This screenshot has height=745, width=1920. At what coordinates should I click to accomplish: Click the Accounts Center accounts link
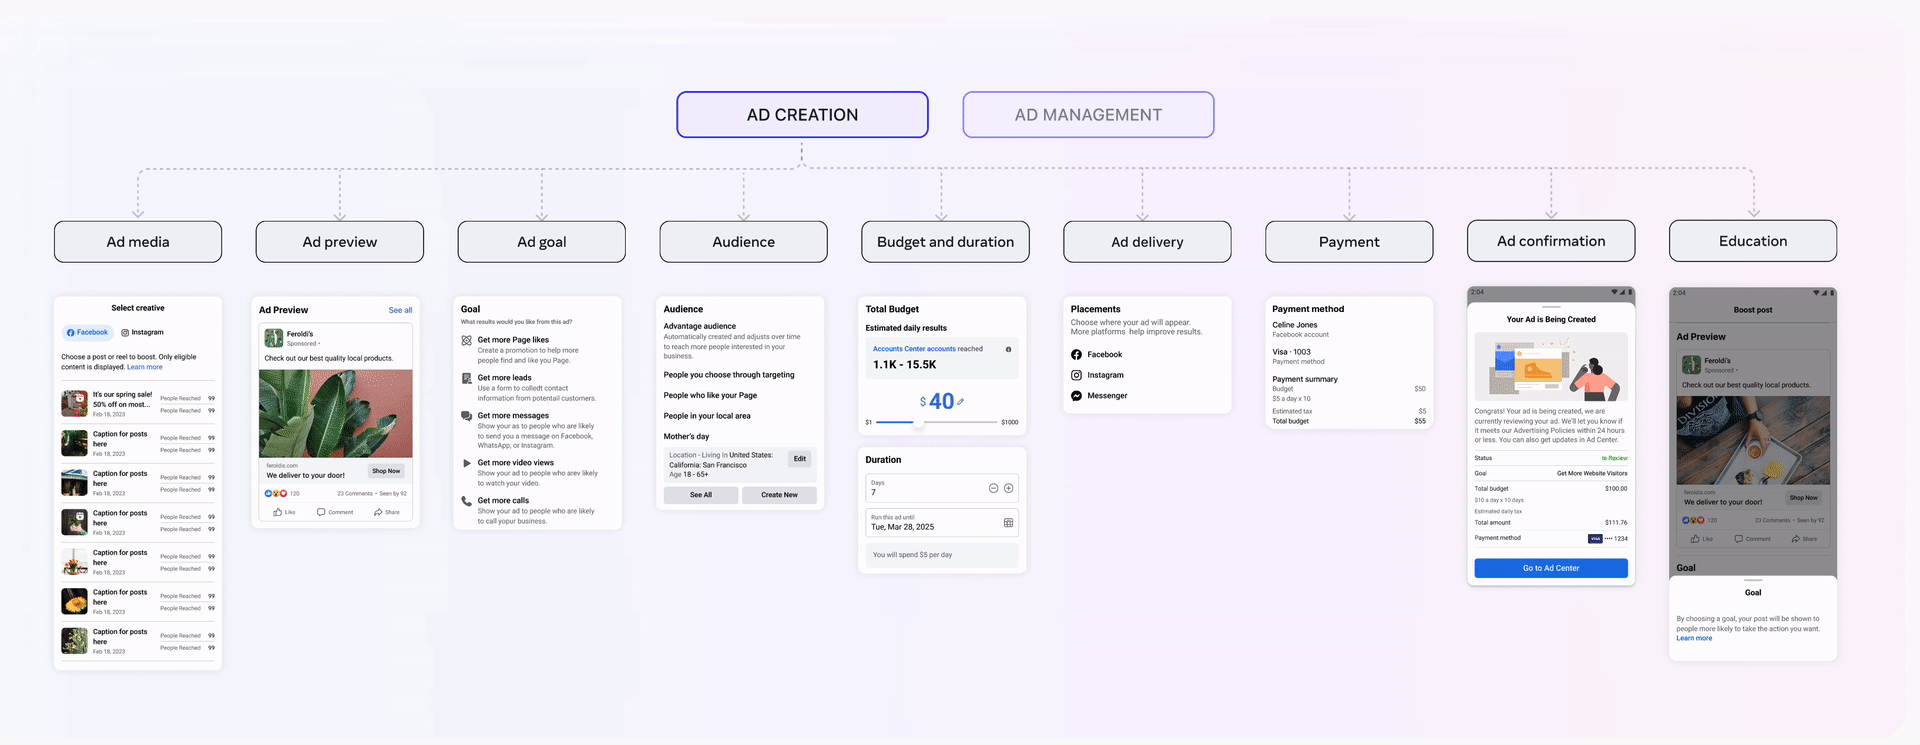[914, 349]
